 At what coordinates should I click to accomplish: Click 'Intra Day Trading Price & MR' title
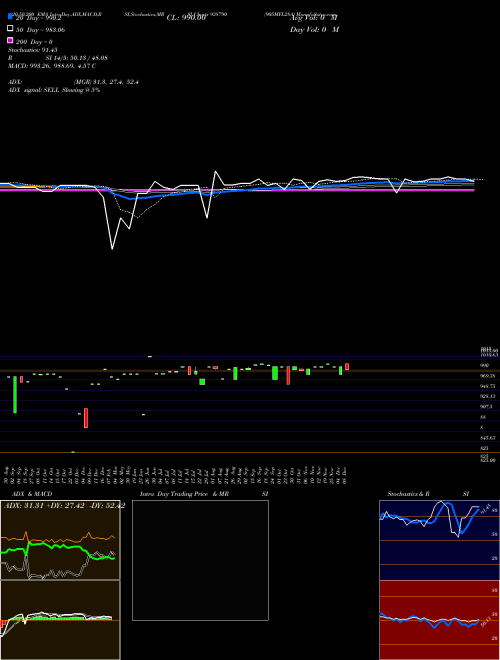[x=184, y=494]
